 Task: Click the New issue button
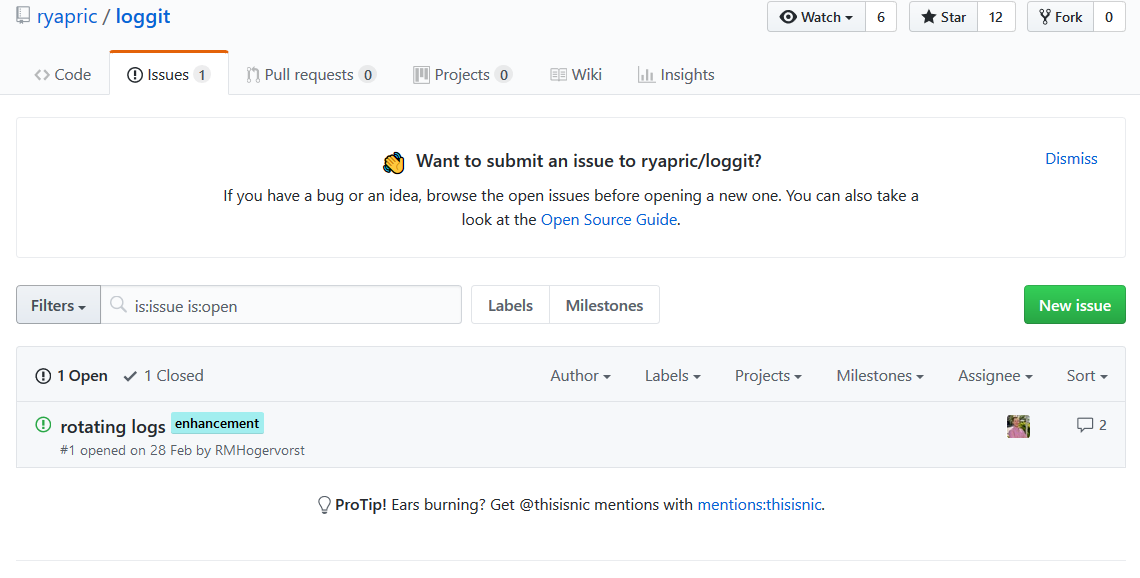[x=1074, y=305]
